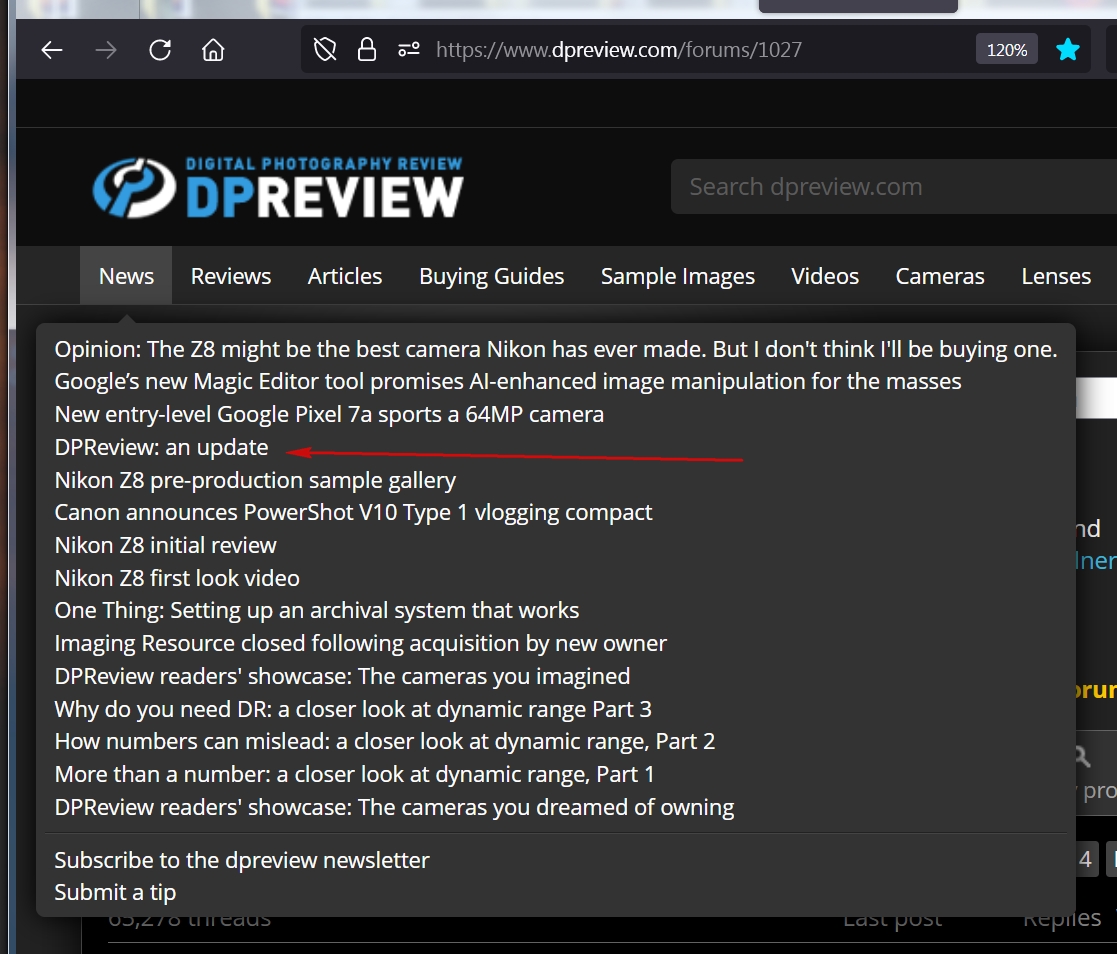Screen dimensions: 1117x954
Task: Open the News dropdown menu
Action: [126, 276]
